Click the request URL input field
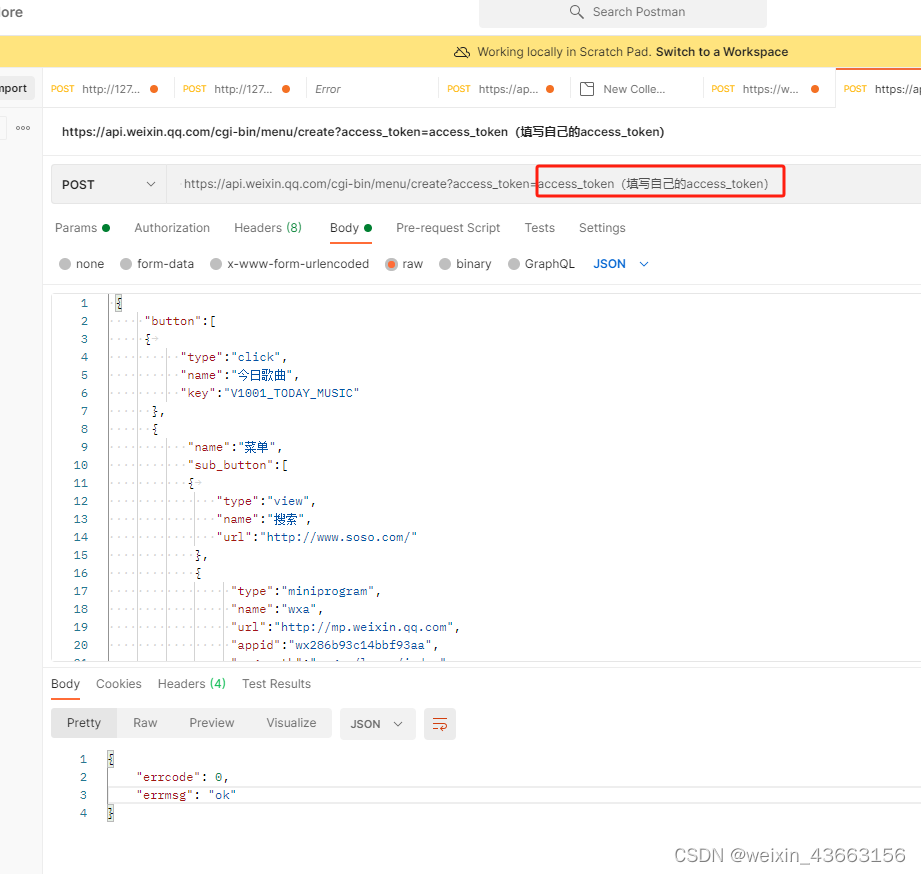Screen dimensions: 921x874 click(x=543, y=184)
